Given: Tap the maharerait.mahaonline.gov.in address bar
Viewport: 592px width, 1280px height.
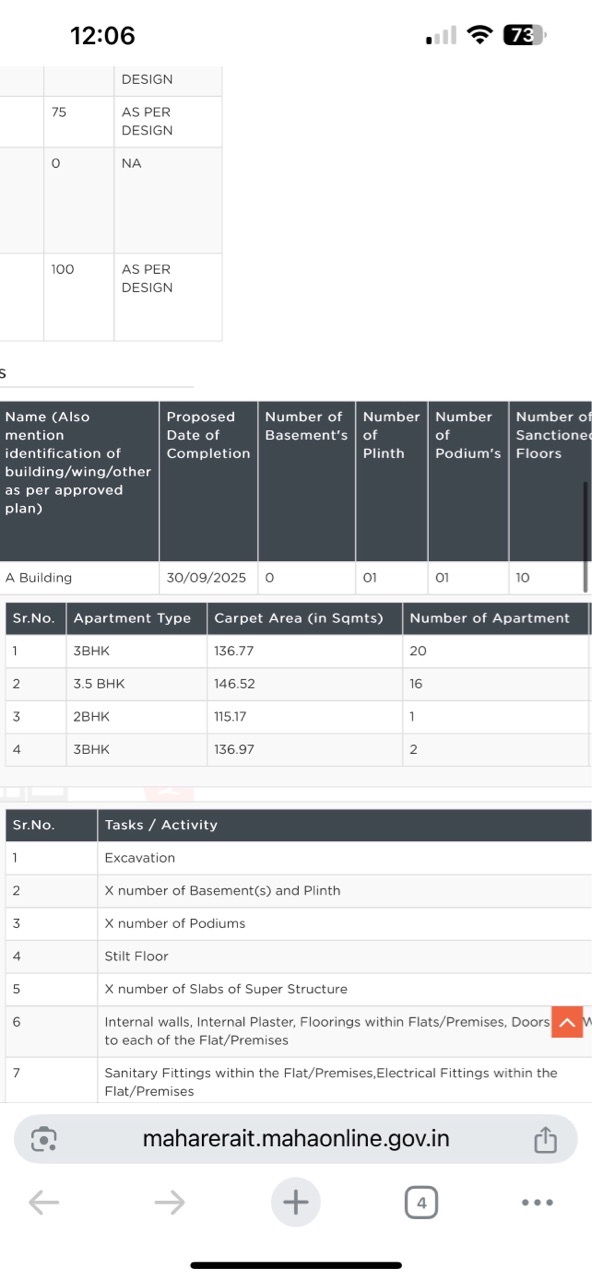Looking at the screenshot, I should point(296,1139).
